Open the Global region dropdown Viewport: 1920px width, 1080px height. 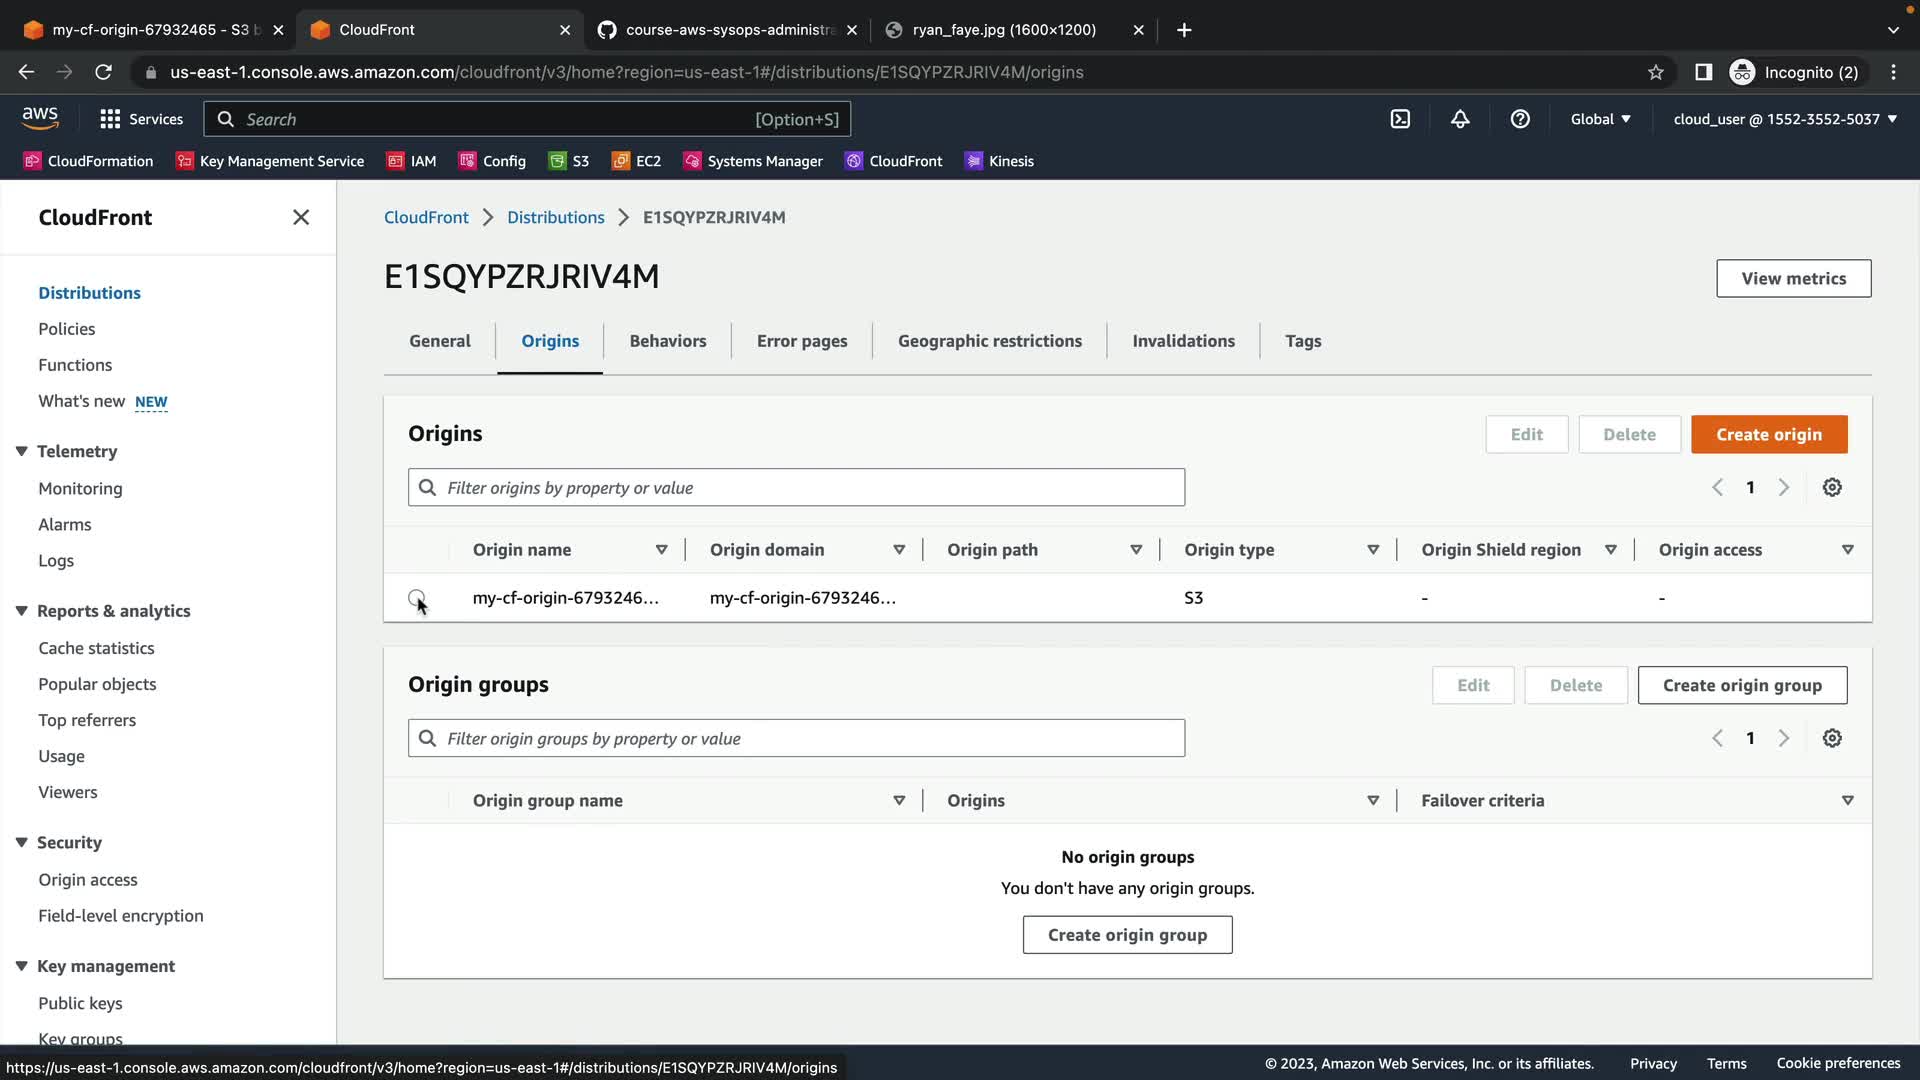click(x=1600, y=119)
